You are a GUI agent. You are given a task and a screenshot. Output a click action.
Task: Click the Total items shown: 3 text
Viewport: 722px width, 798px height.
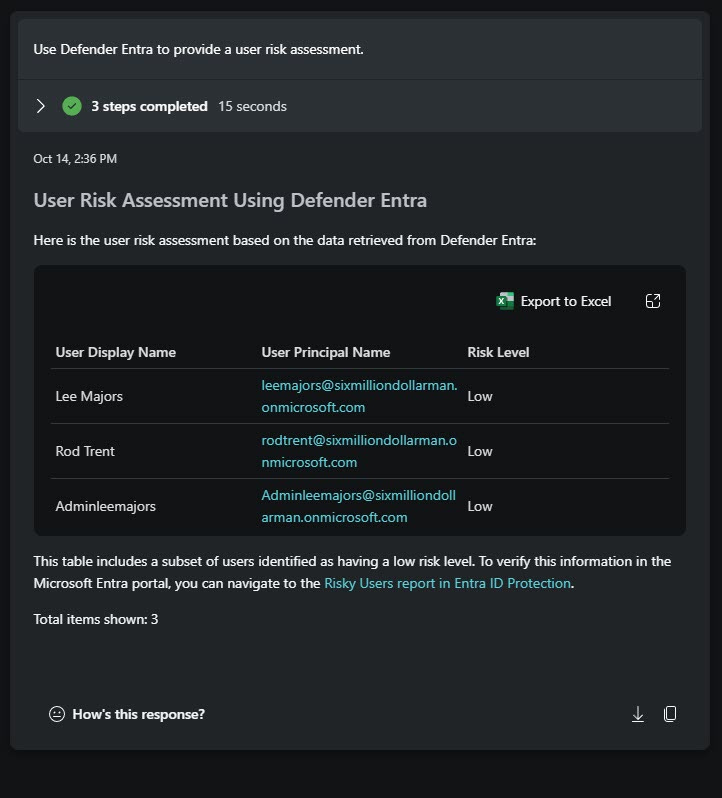96,619
